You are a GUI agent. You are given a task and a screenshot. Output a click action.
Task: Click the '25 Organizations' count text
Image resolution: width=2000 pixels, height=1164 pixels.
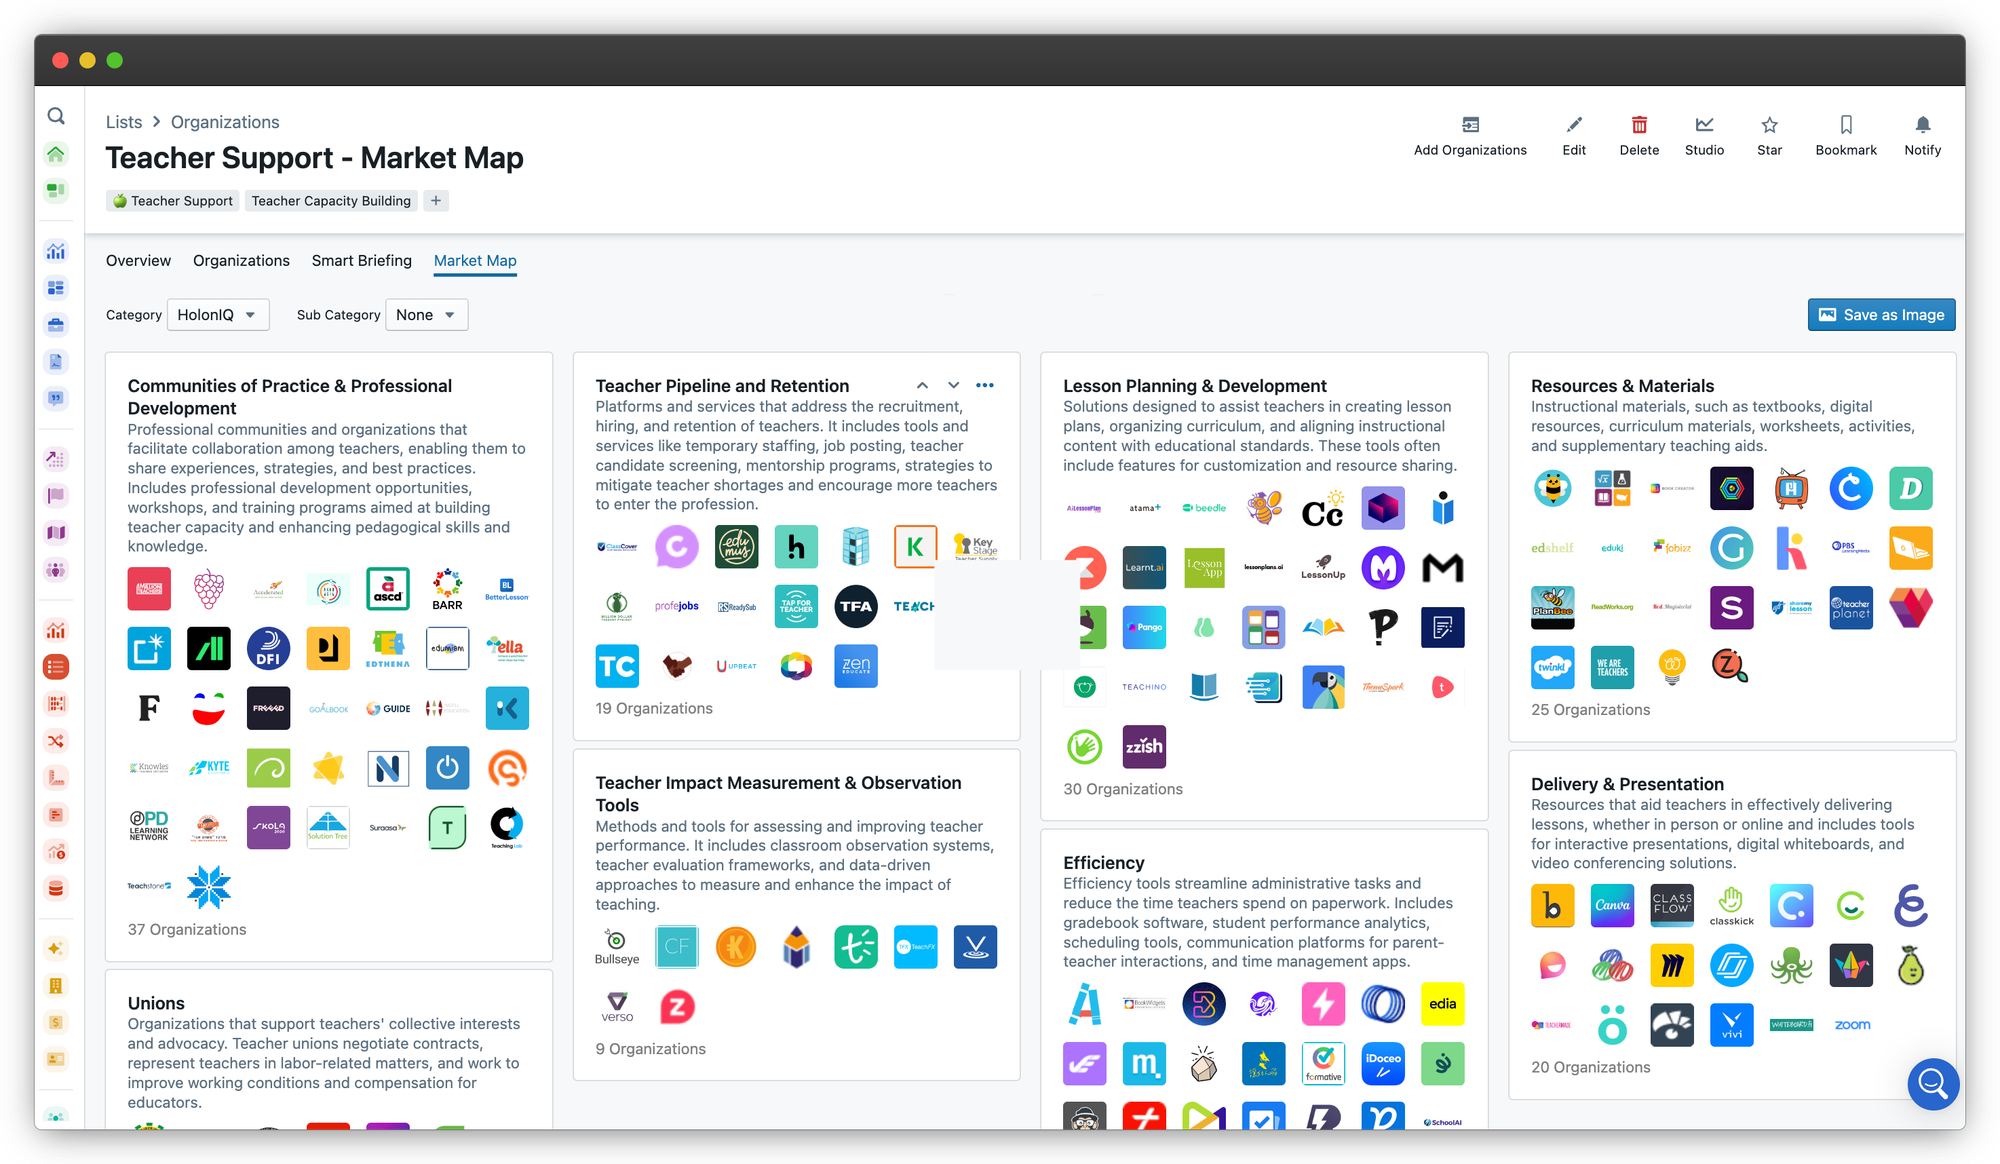1590,710
